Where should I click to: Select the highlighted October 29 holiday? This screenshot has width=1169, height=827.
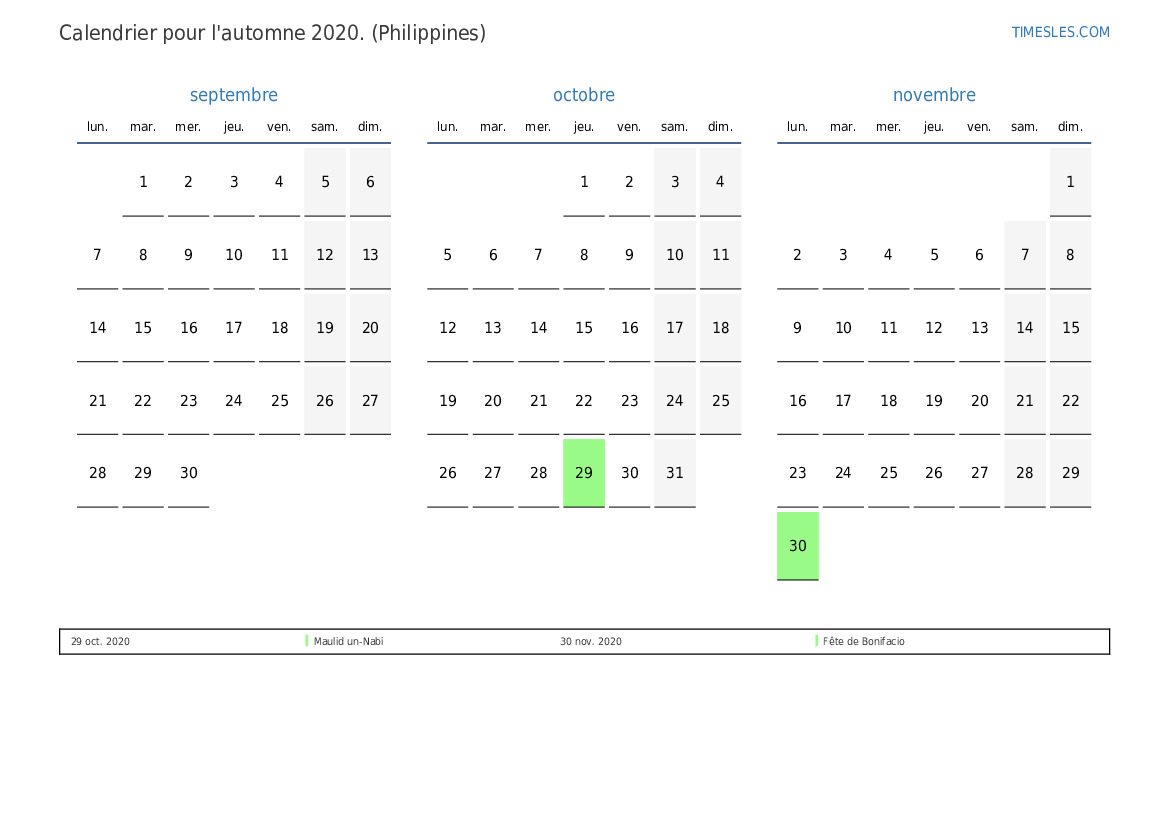[x=584, y=473]
